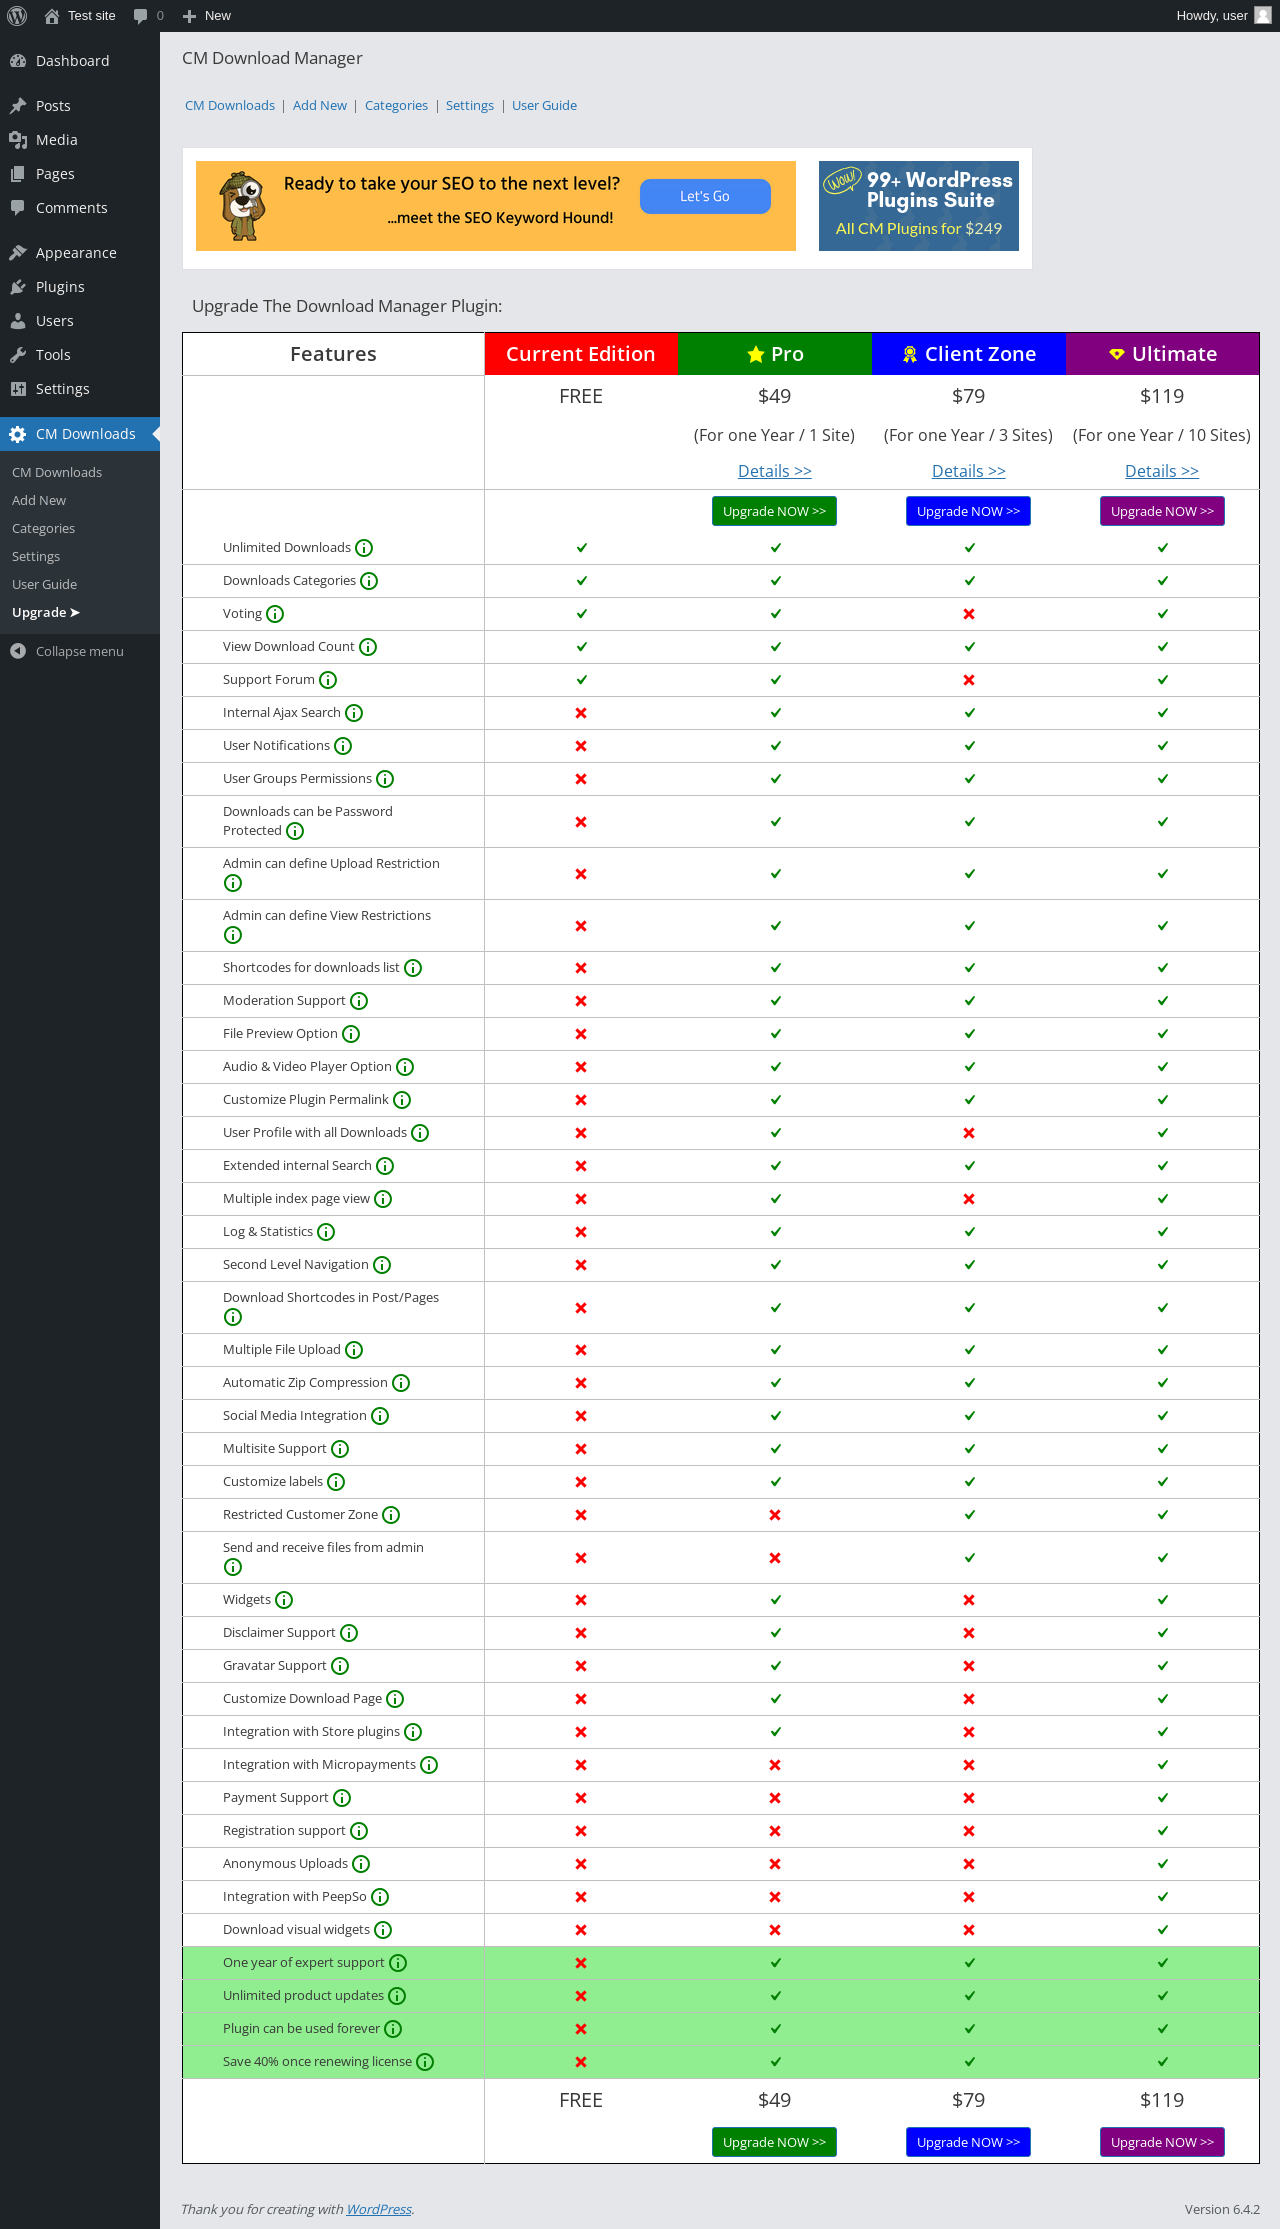Show info for Log & Statistics
This screenshot has height=2229, width=1280.
pos(326,1232)
